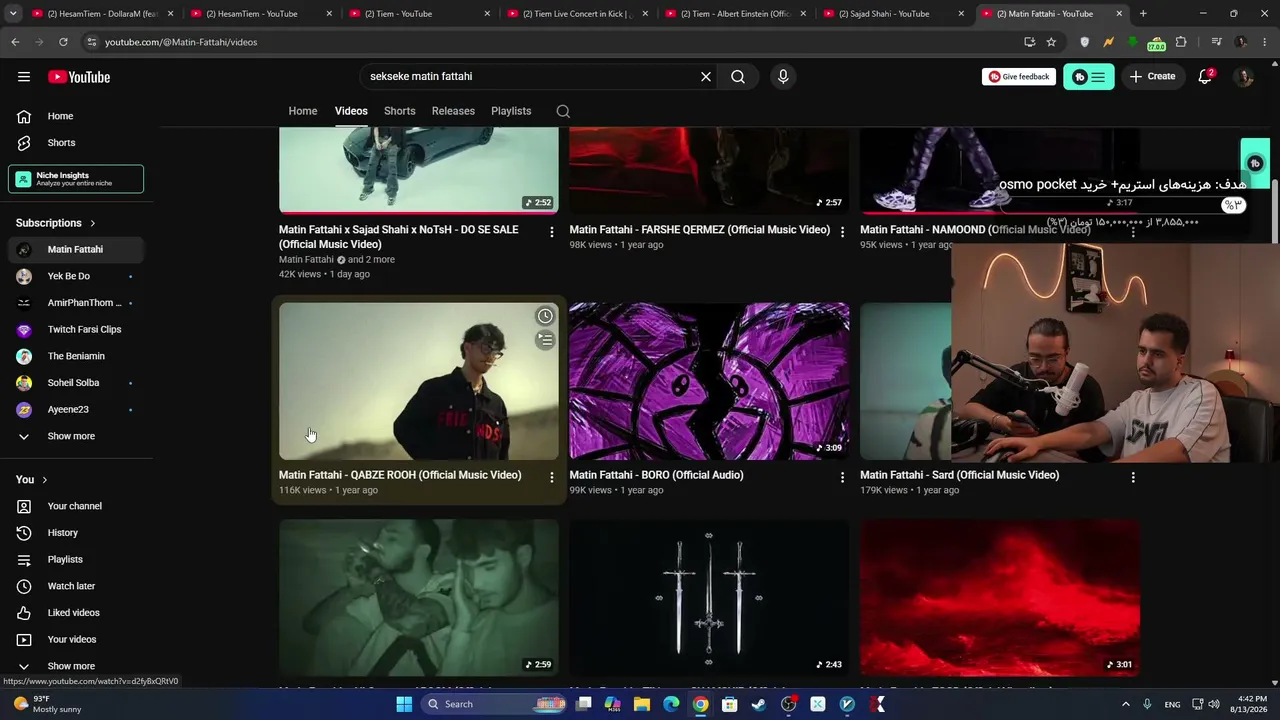Launch Microsoft Edge from the taskbar
Screen dimensions: 1280x720
click(x=671, y=704)
